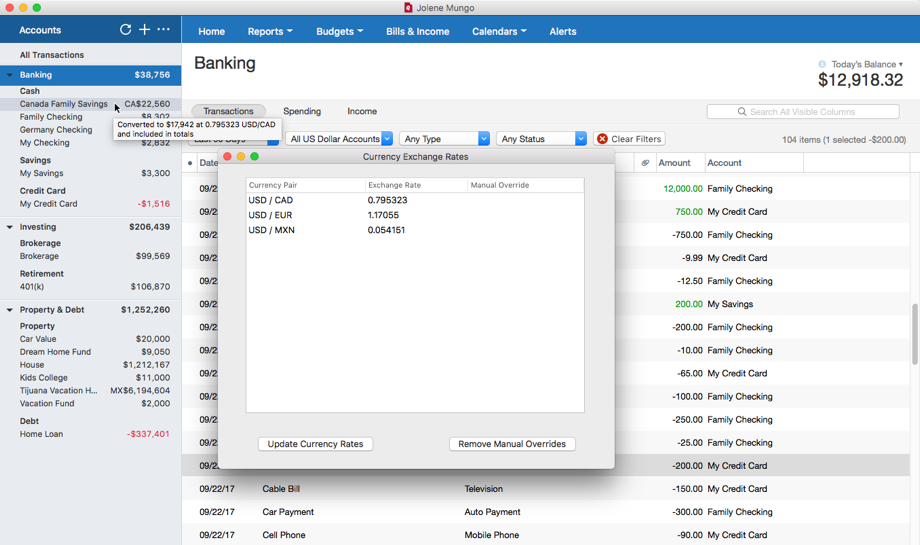The image size is (920, 545).
Task: Click the status dot column header
Action: tap(190, 163)
